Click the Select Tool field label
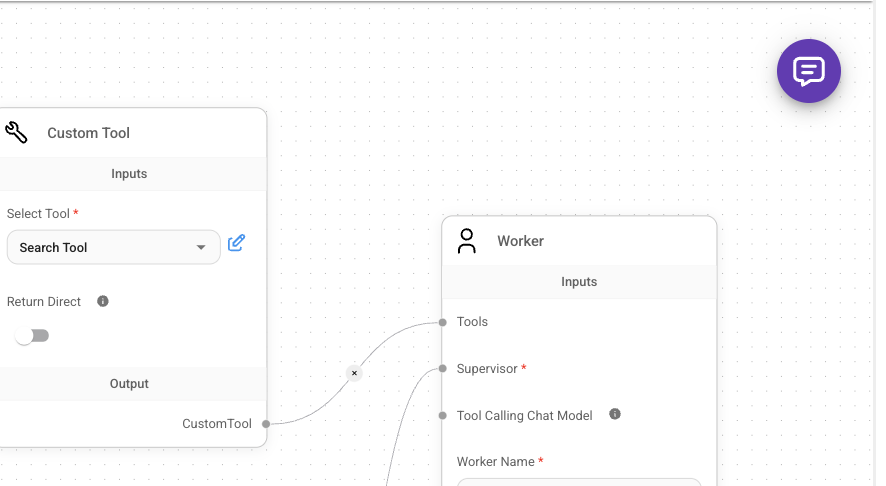This screenshot has height=486, width=886. [39, 214]
